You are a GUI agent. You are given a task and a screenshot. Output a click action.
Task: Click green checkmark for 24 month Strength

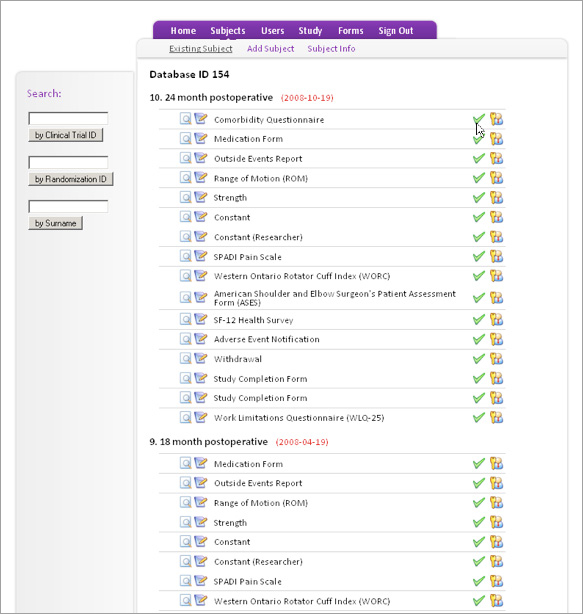click(x=478, y=197)
